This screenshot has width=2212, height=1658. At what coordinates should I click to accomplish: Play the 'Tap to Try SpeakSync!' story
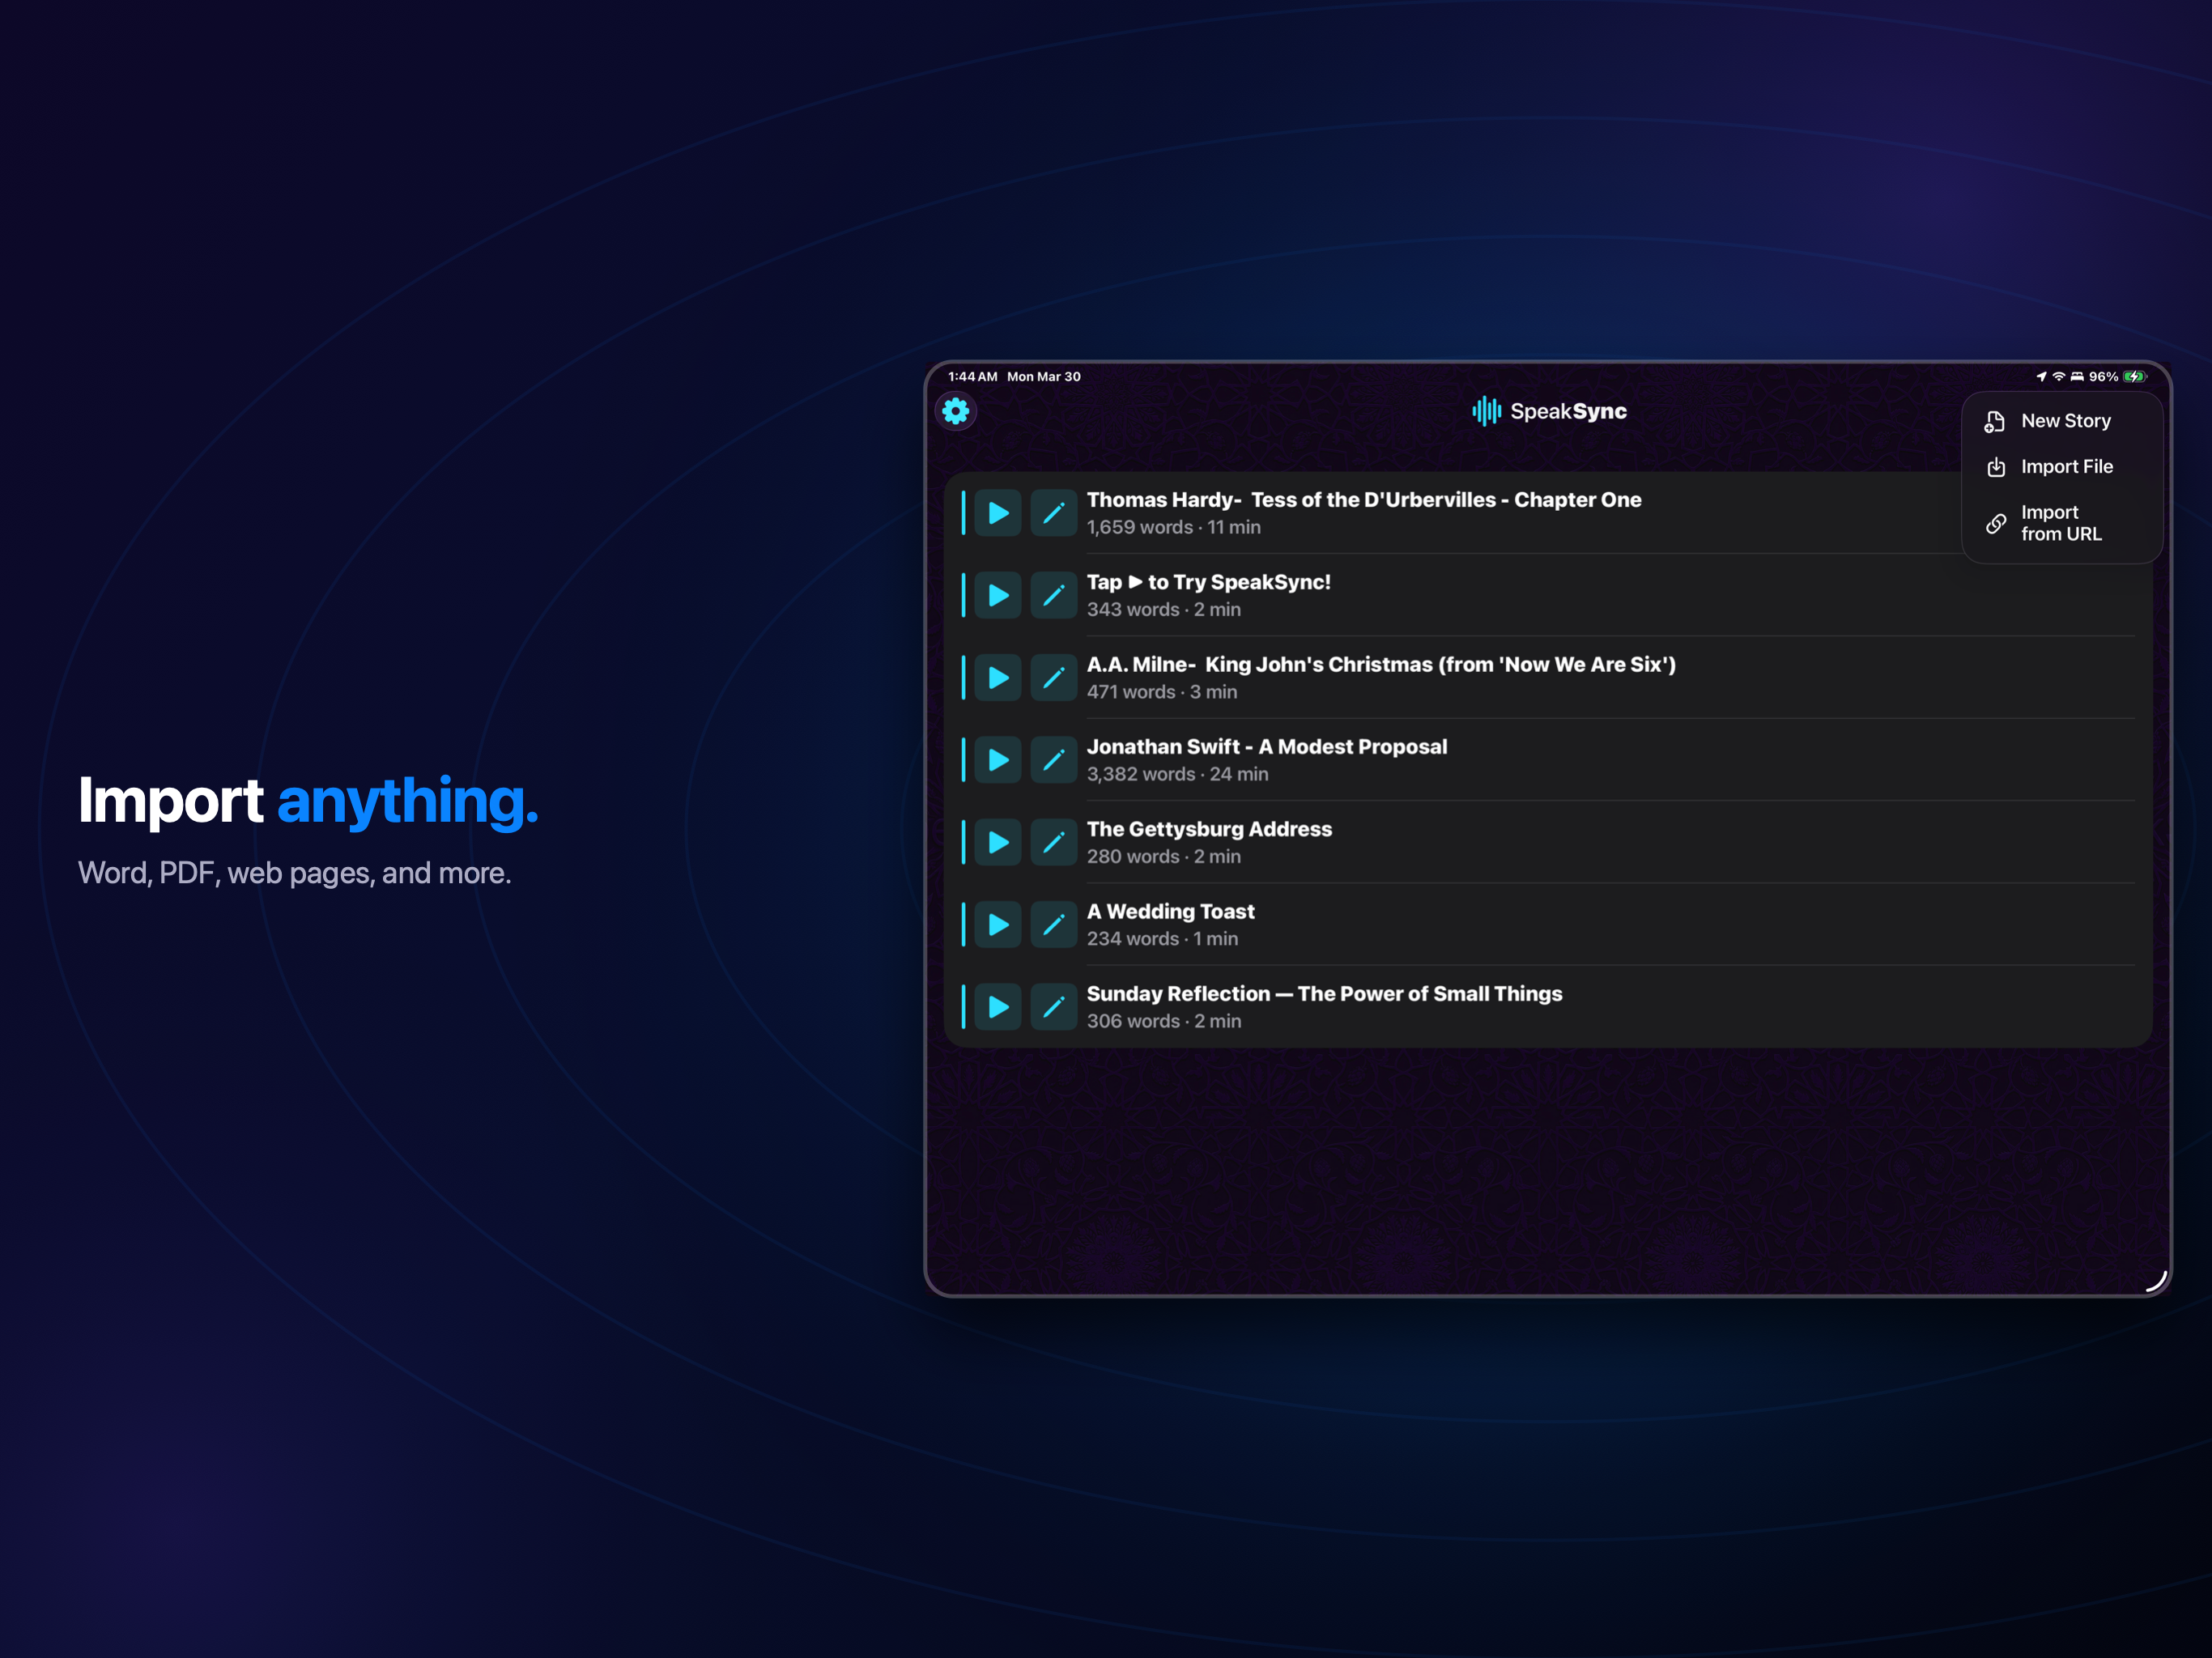(x=998, y=596)
